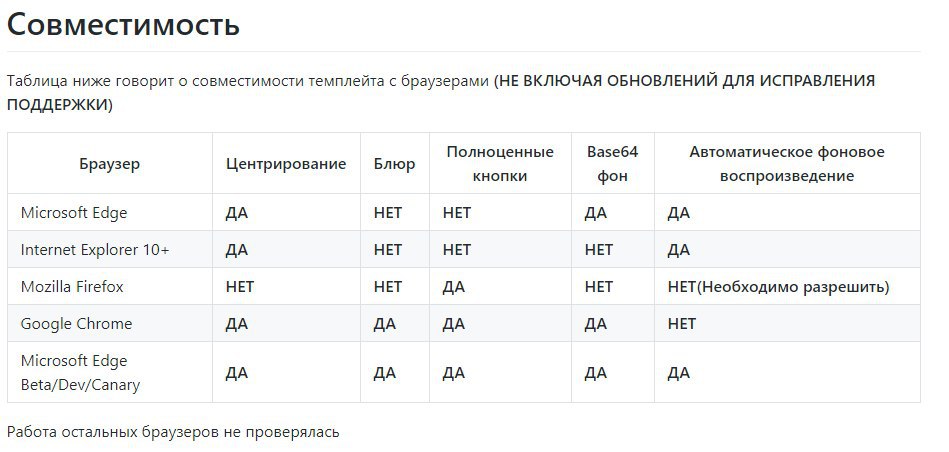The image size is (949, 452).
Task: Select Chrome's "ДА" cell under Блюр
Action: pyautogui.click(x=384, y=324)
